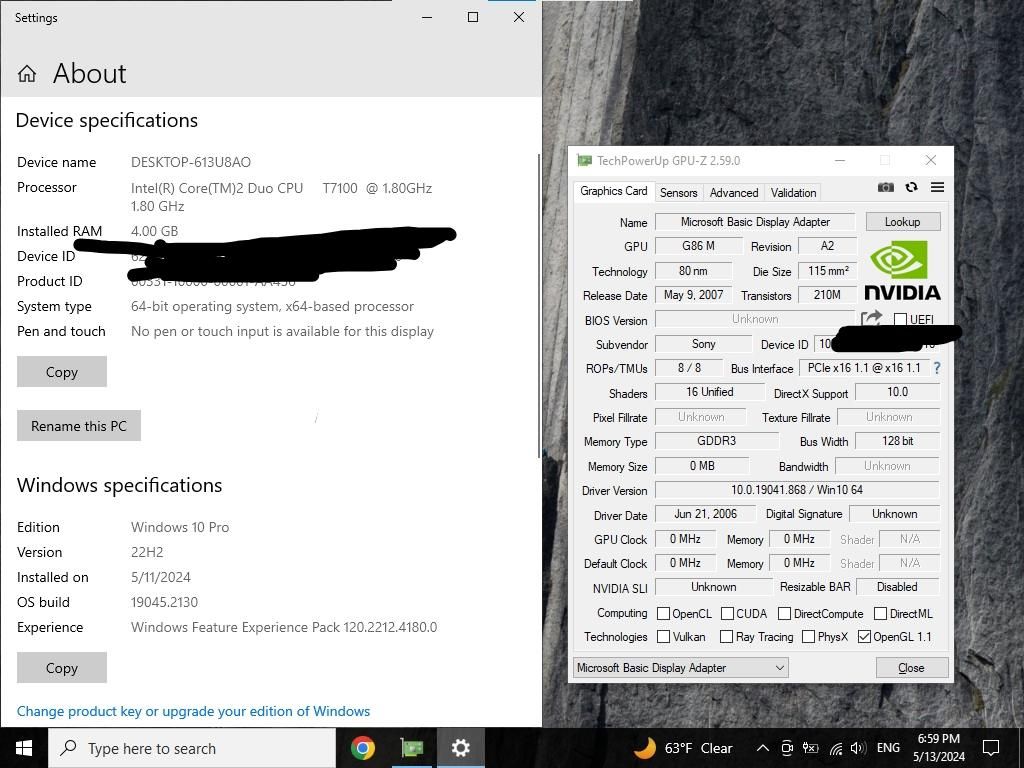The image size is (1024, 768).
Task: Click the Settings gear taskbar icon
Action: (460, 748)
